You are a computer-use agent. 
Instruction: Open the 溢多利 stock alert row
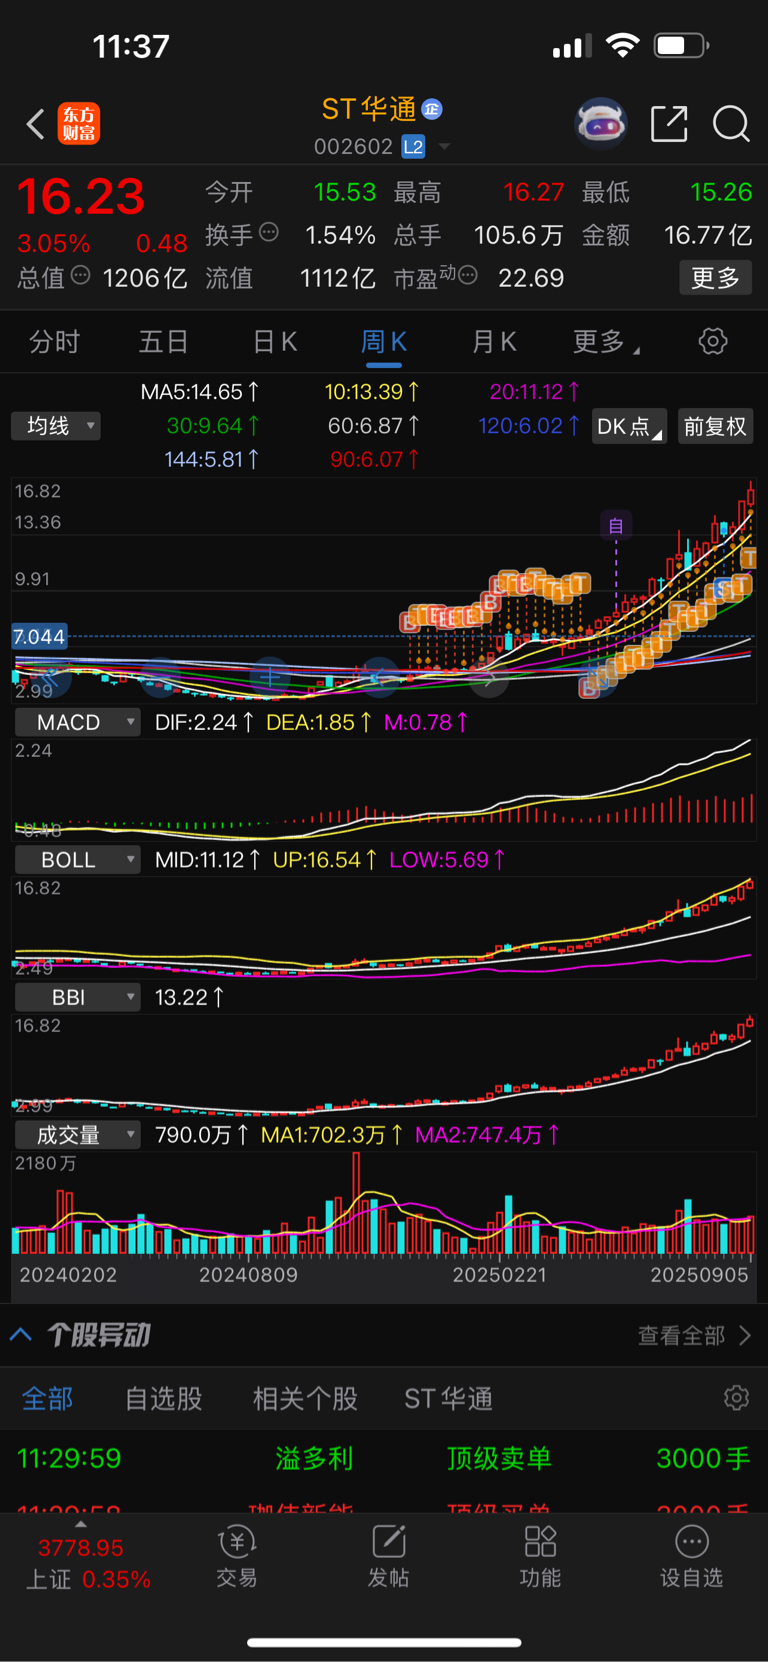[x=384, y=1458]
